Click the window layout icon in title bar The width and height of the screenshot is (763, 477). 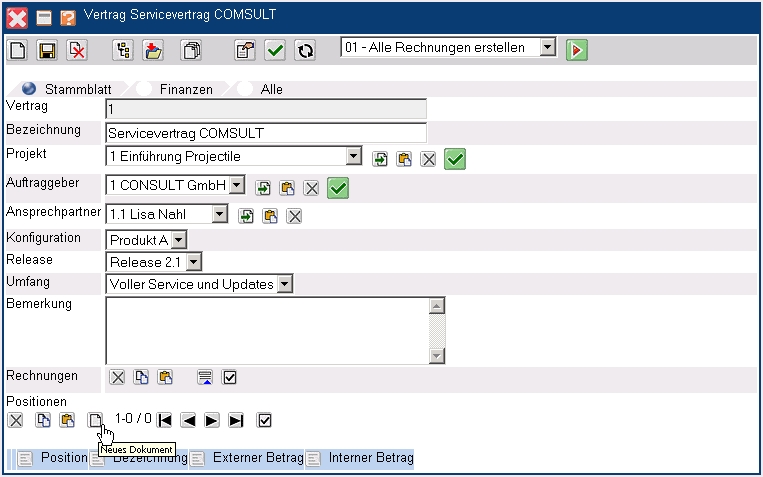pyautogui.click(x=44, y=18)
